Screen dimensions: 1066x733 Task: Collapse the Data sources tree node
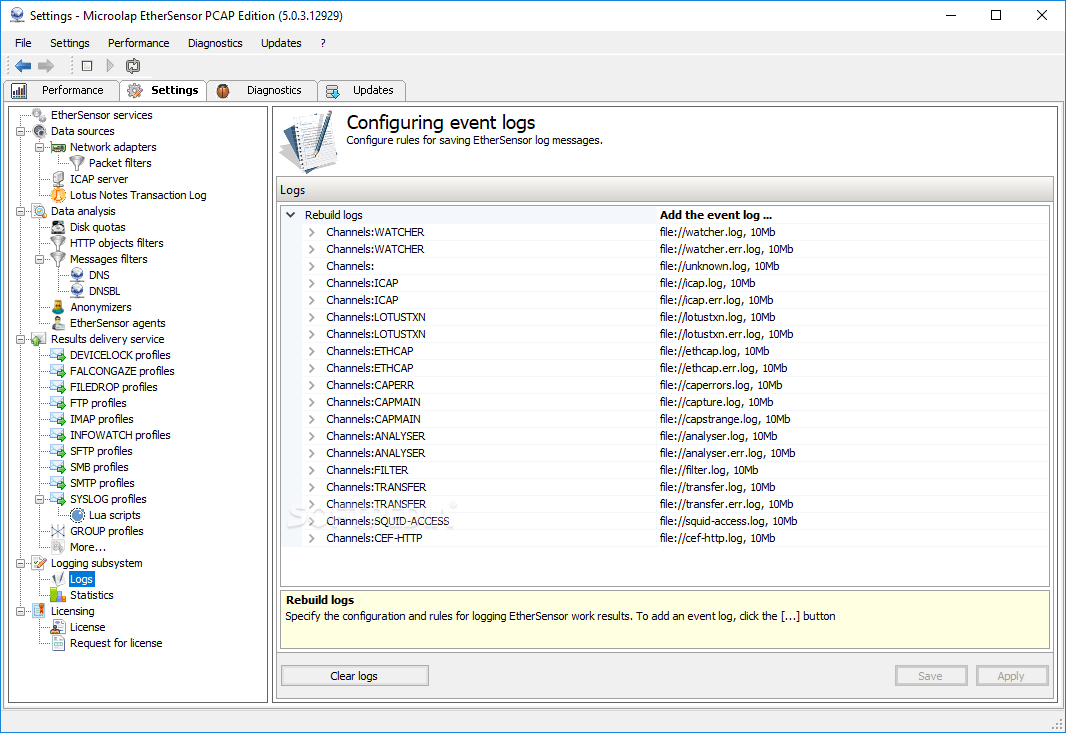(x=20, y=131)
